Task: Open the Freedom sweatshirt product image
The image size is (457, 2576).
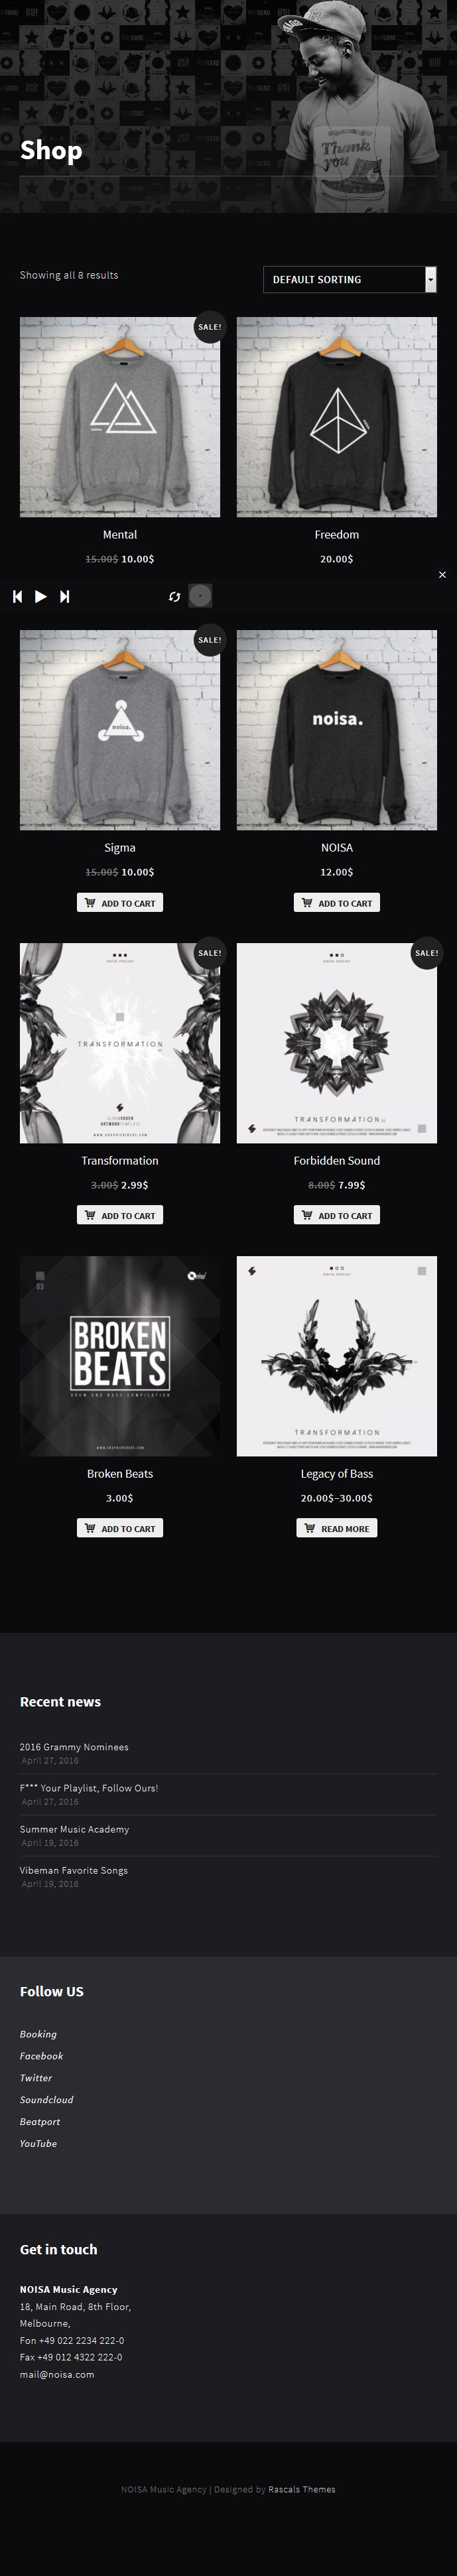Action: click(x=337, y=417)
